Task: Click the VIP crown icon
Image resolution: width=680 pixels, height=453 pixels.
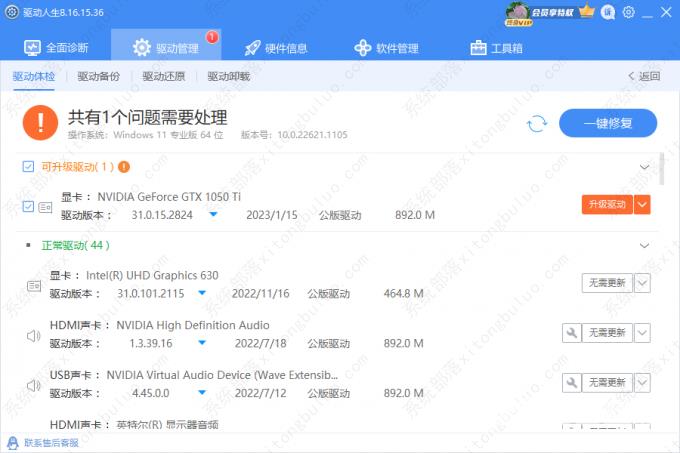Action: click(586, 10)
